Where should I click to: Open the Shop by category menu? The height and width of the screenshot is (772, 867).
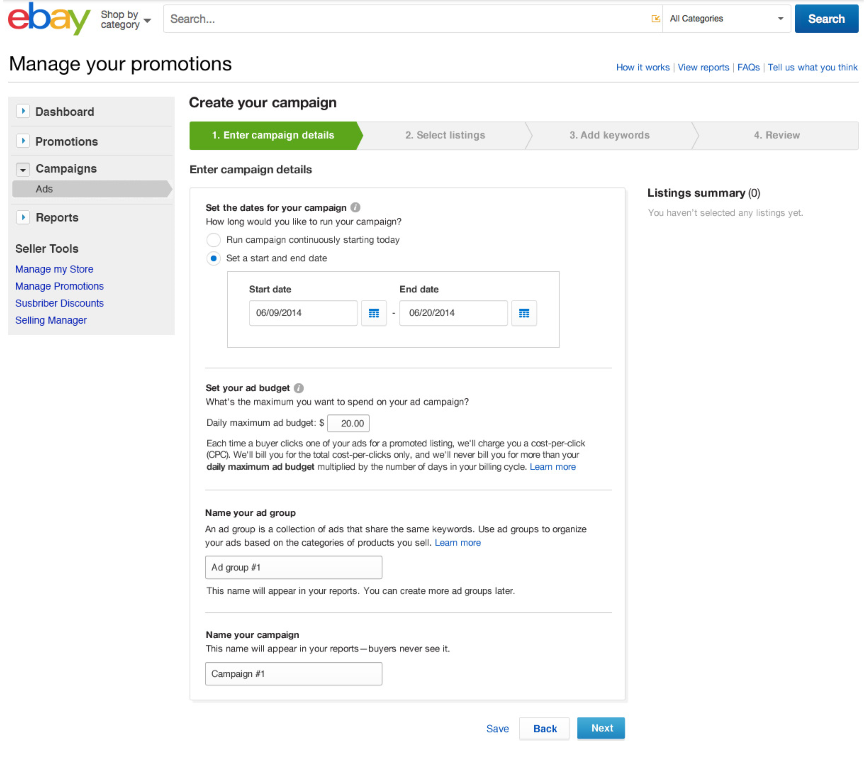(126, 19)
